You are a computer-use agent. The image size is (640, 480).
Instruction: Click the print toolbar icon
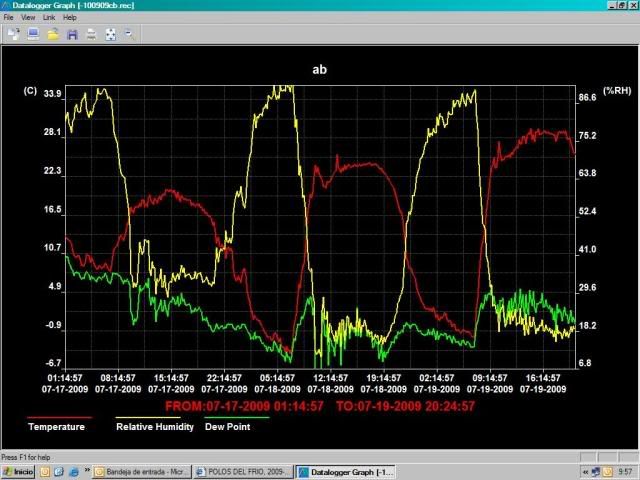tap(91, 34)
